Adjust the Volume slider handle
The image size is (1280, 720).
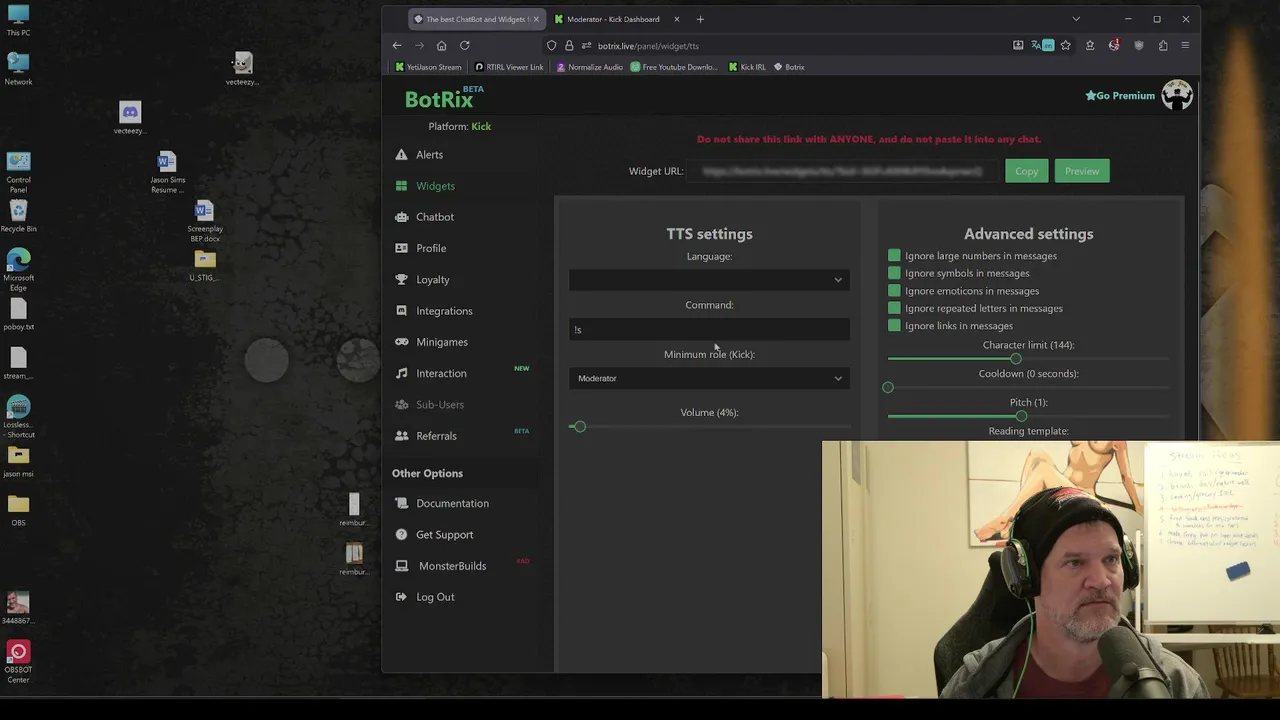tap(579, 427)
